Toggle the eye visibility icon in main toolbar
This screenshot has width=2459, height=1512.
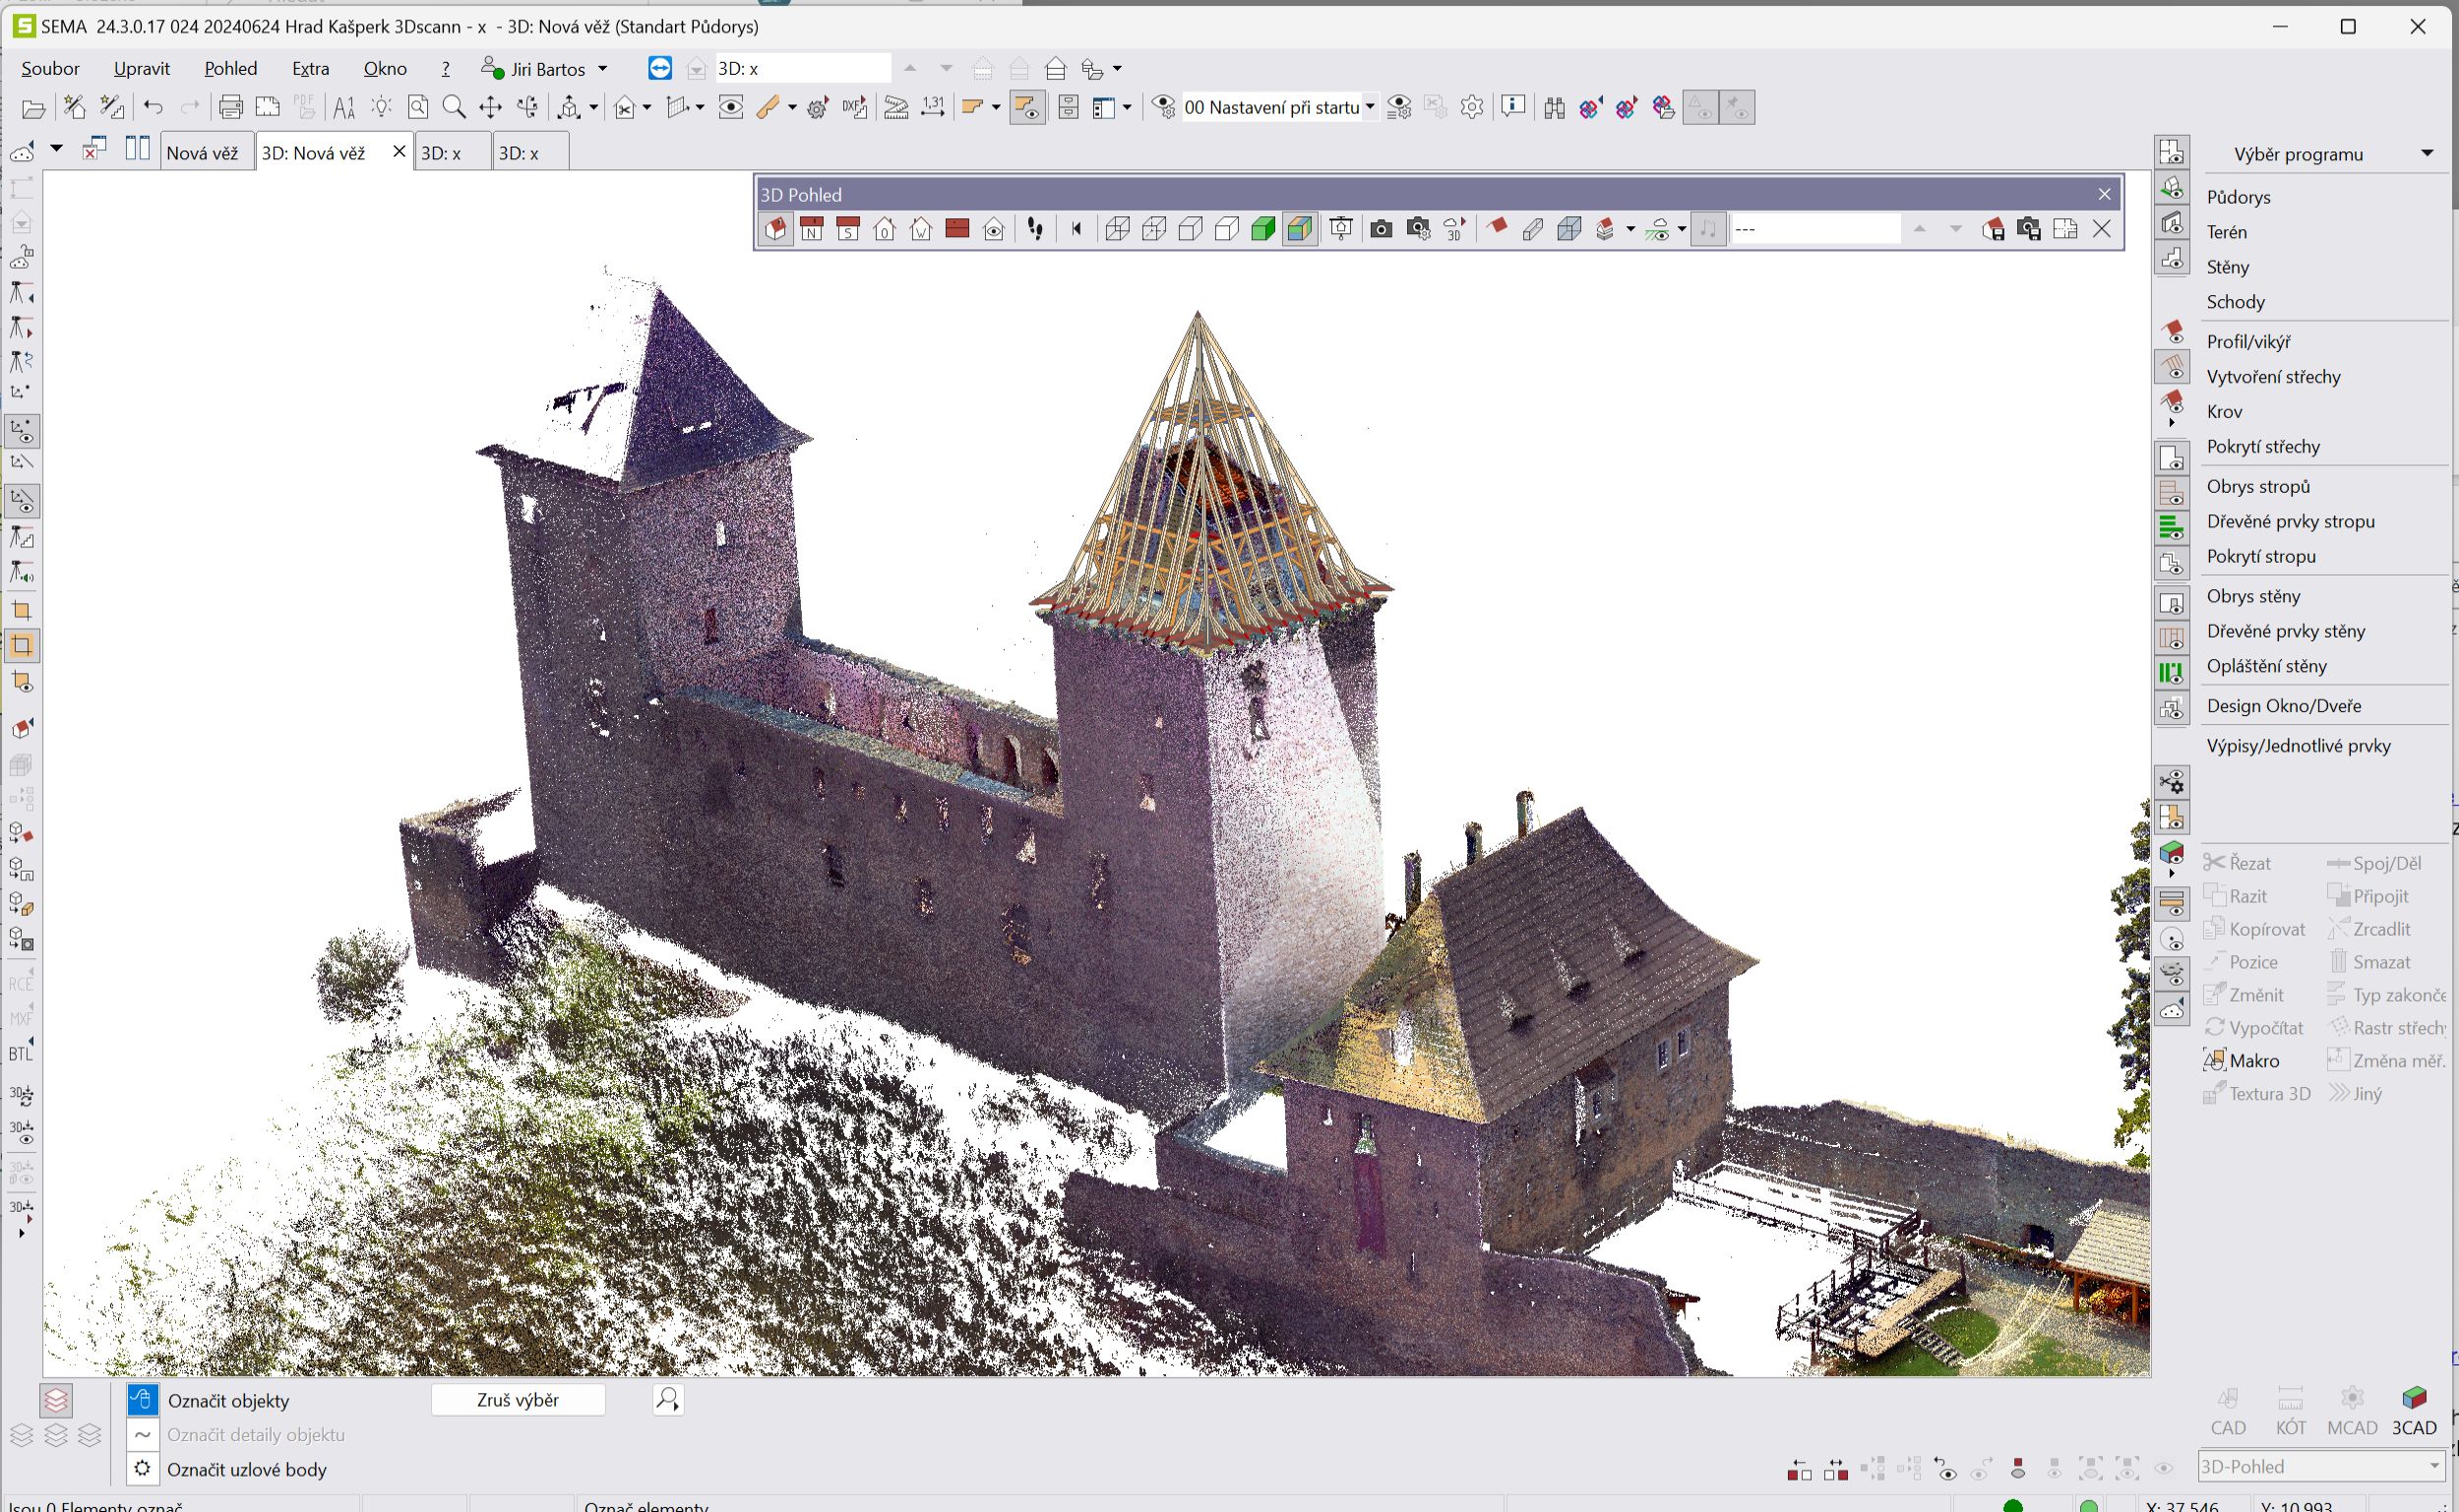731,107
